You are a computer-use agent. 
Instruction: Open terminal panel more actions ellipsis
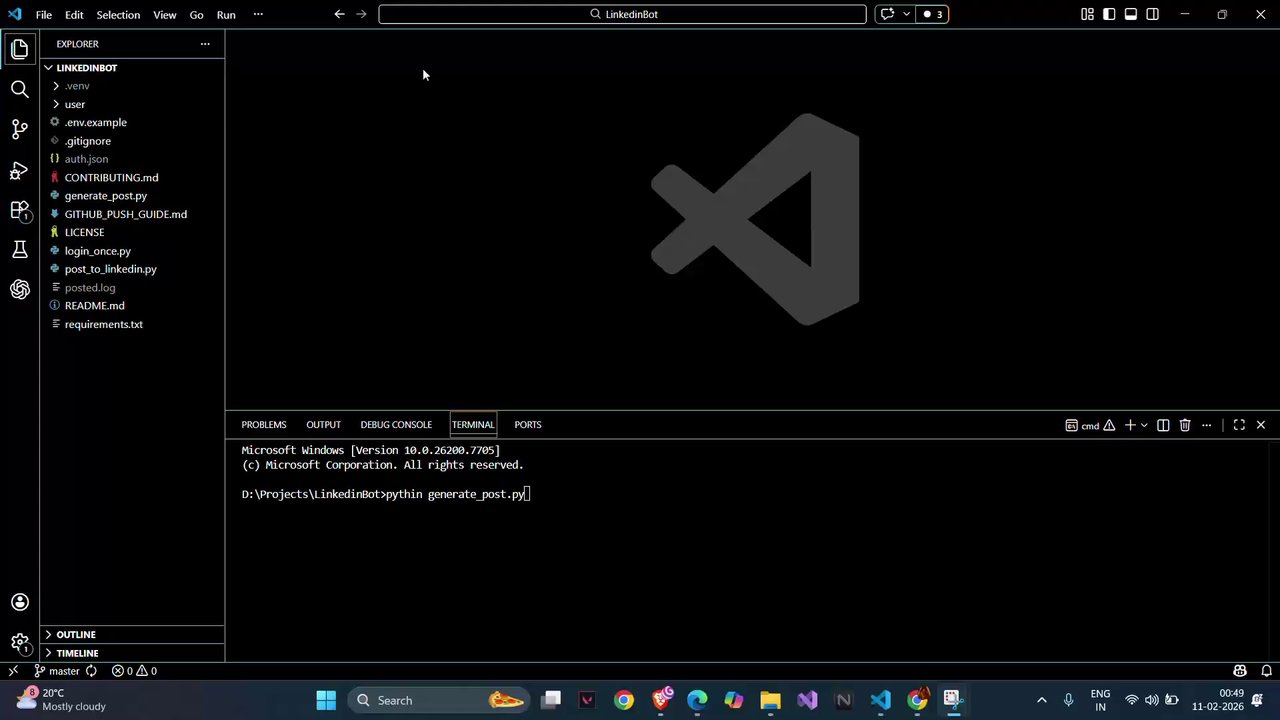[1207, 425]
